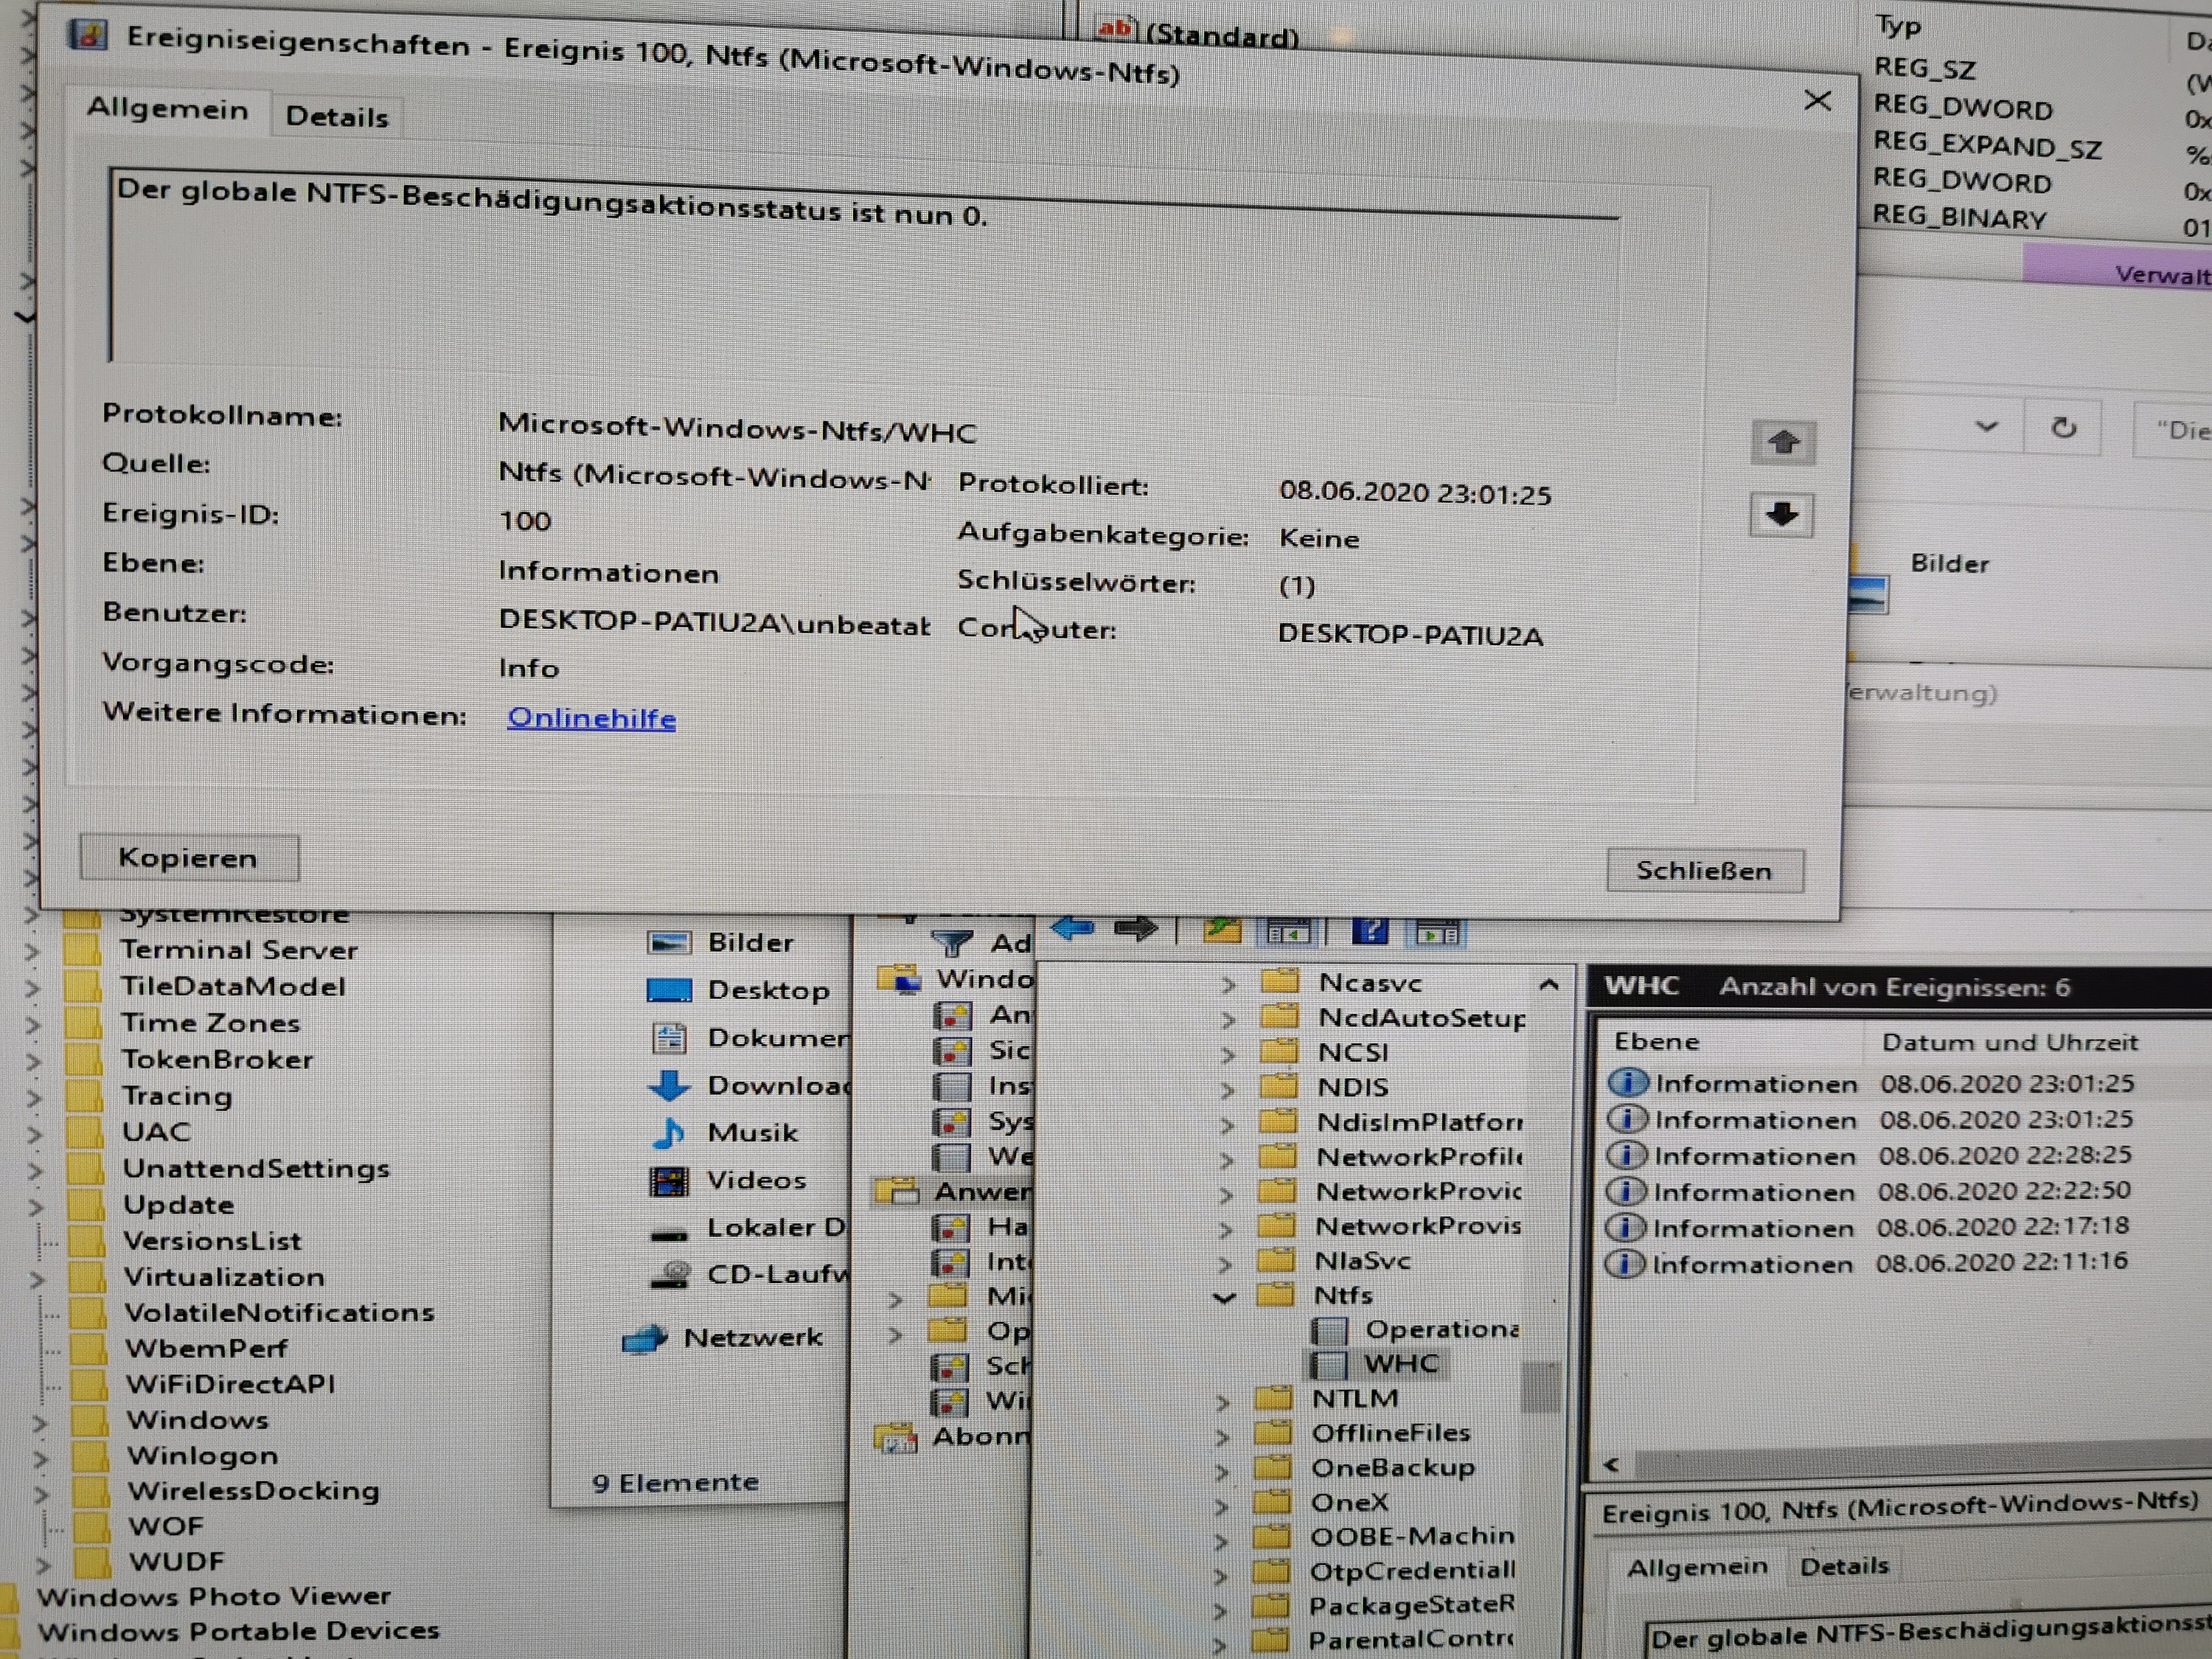Click the Schließen button
The image size is (2212, 1659).
click(x=1705, y=870)
